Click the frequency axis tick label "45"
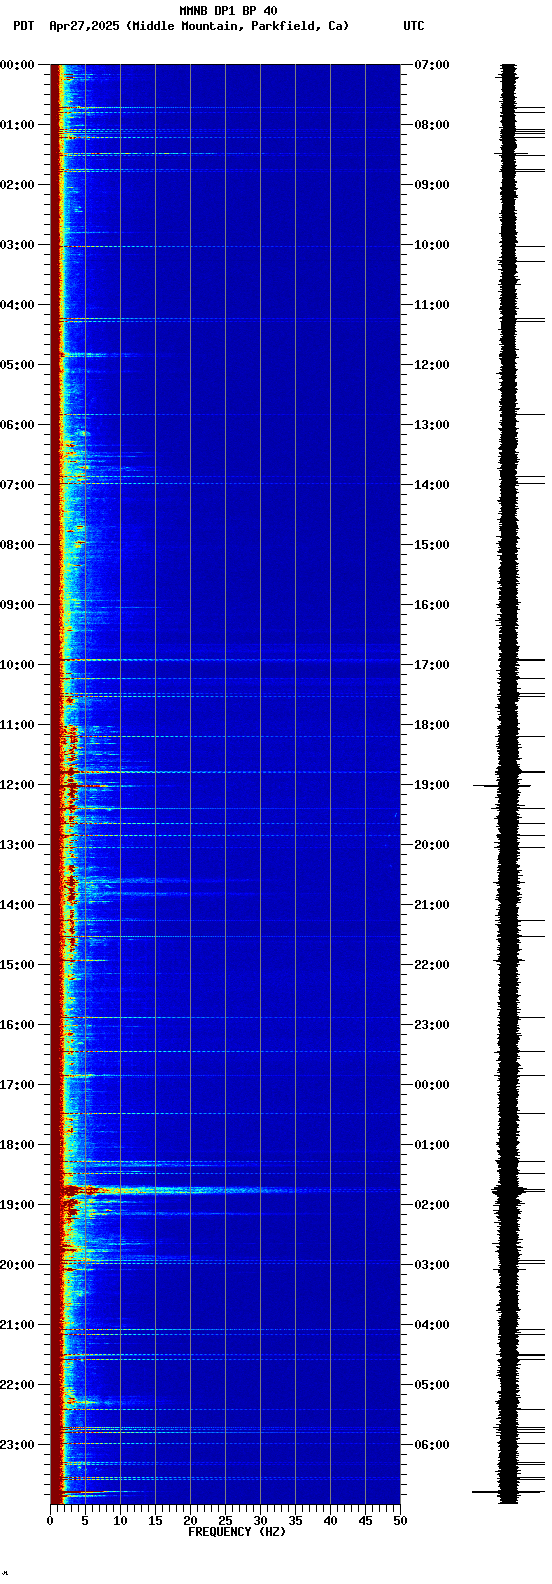 (x=365, y=1521)
